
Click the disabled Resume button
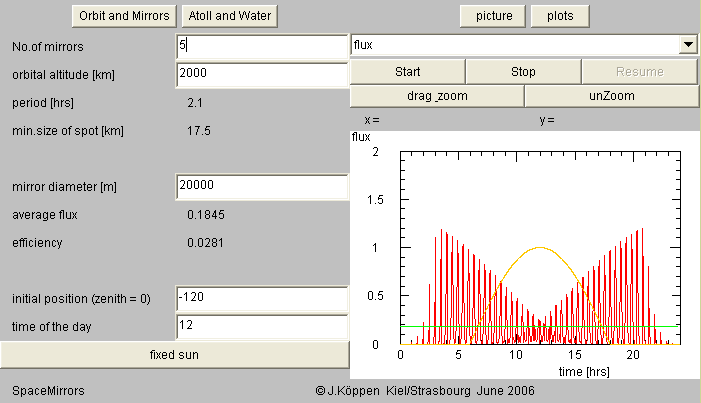[x=638, y=71]
